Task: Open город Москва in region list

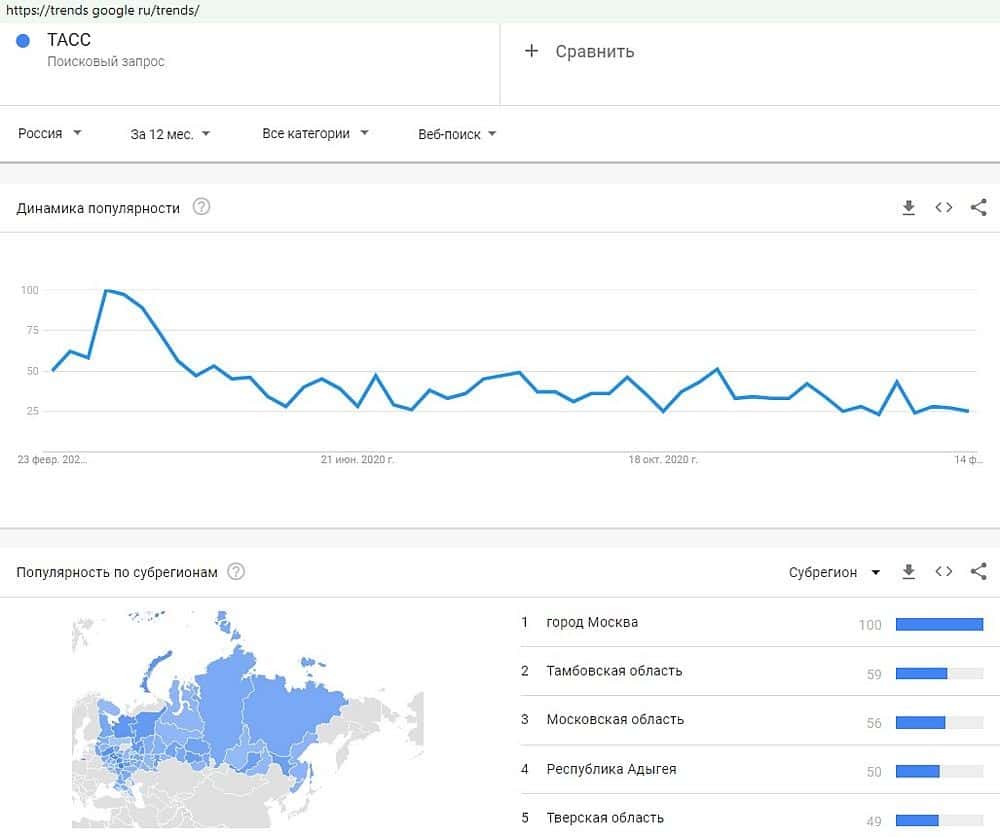Action: click(x=592, y=622)
